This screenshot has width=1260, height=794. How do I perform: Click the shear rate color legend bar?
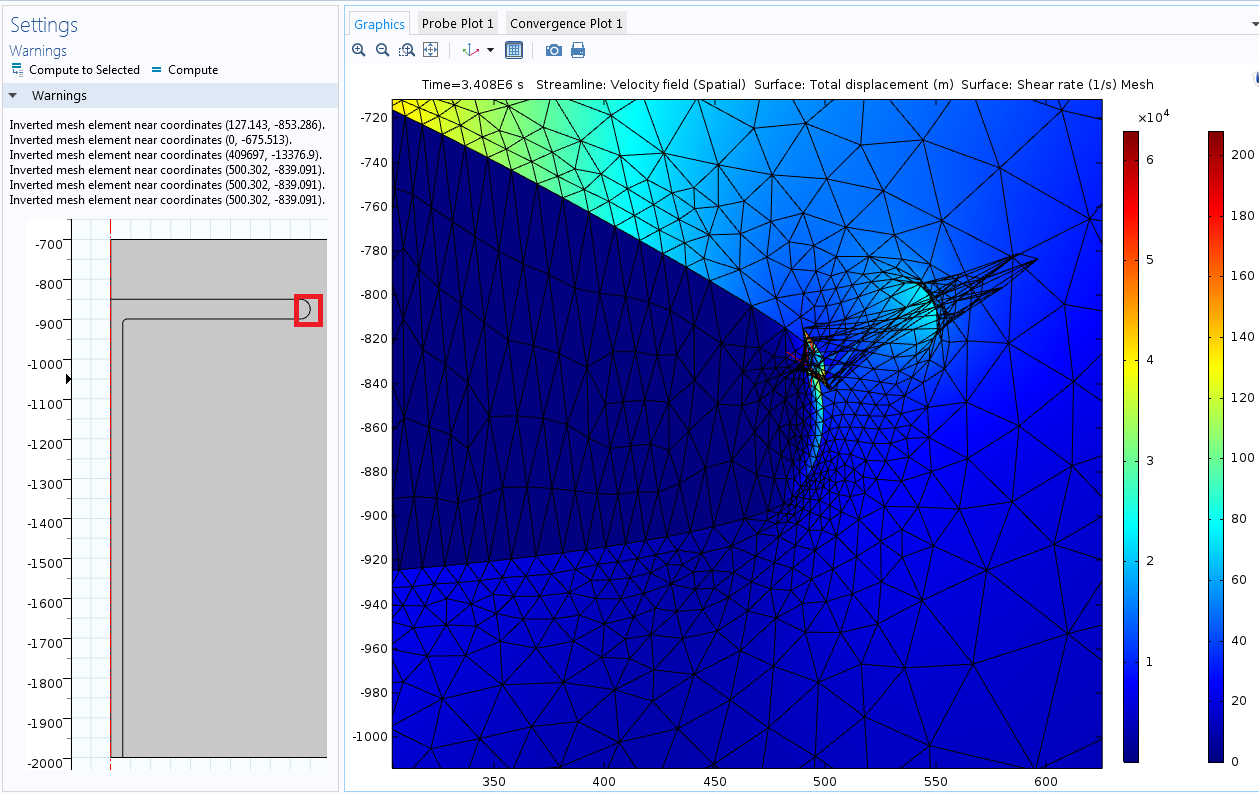1216,446
